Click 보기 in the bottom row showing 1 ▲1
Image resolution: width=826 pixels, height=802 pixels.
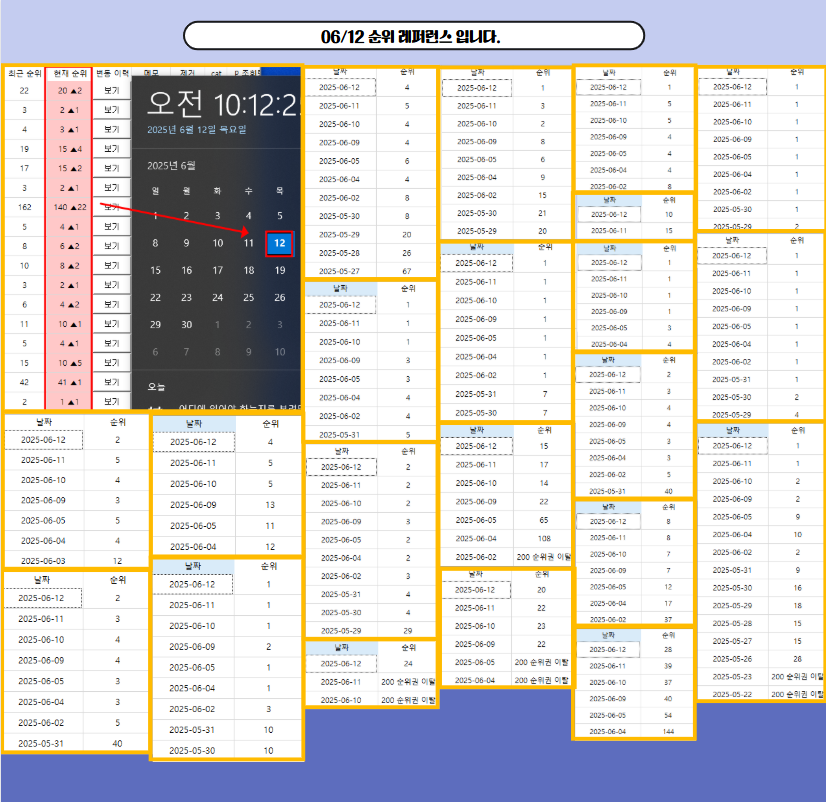tap(111, 402)
